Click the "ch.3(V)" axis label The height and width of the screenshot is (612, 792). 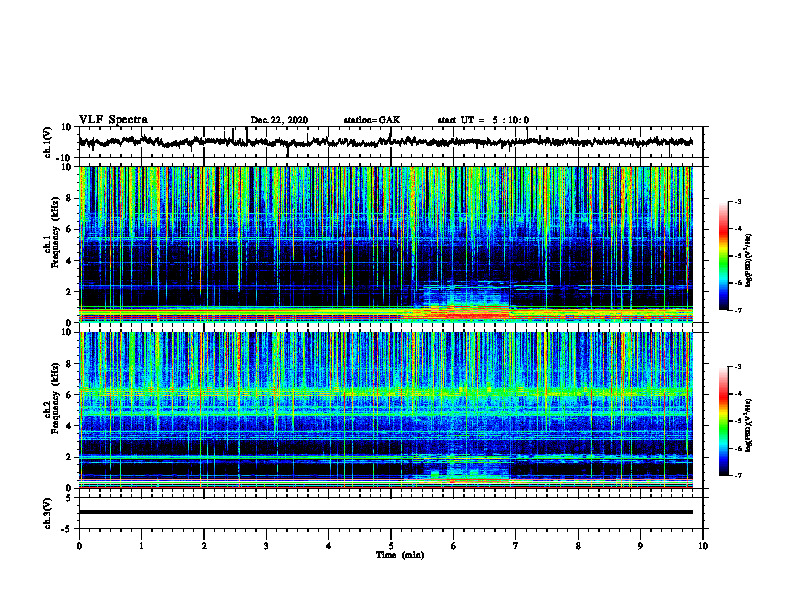pos(48,513)
